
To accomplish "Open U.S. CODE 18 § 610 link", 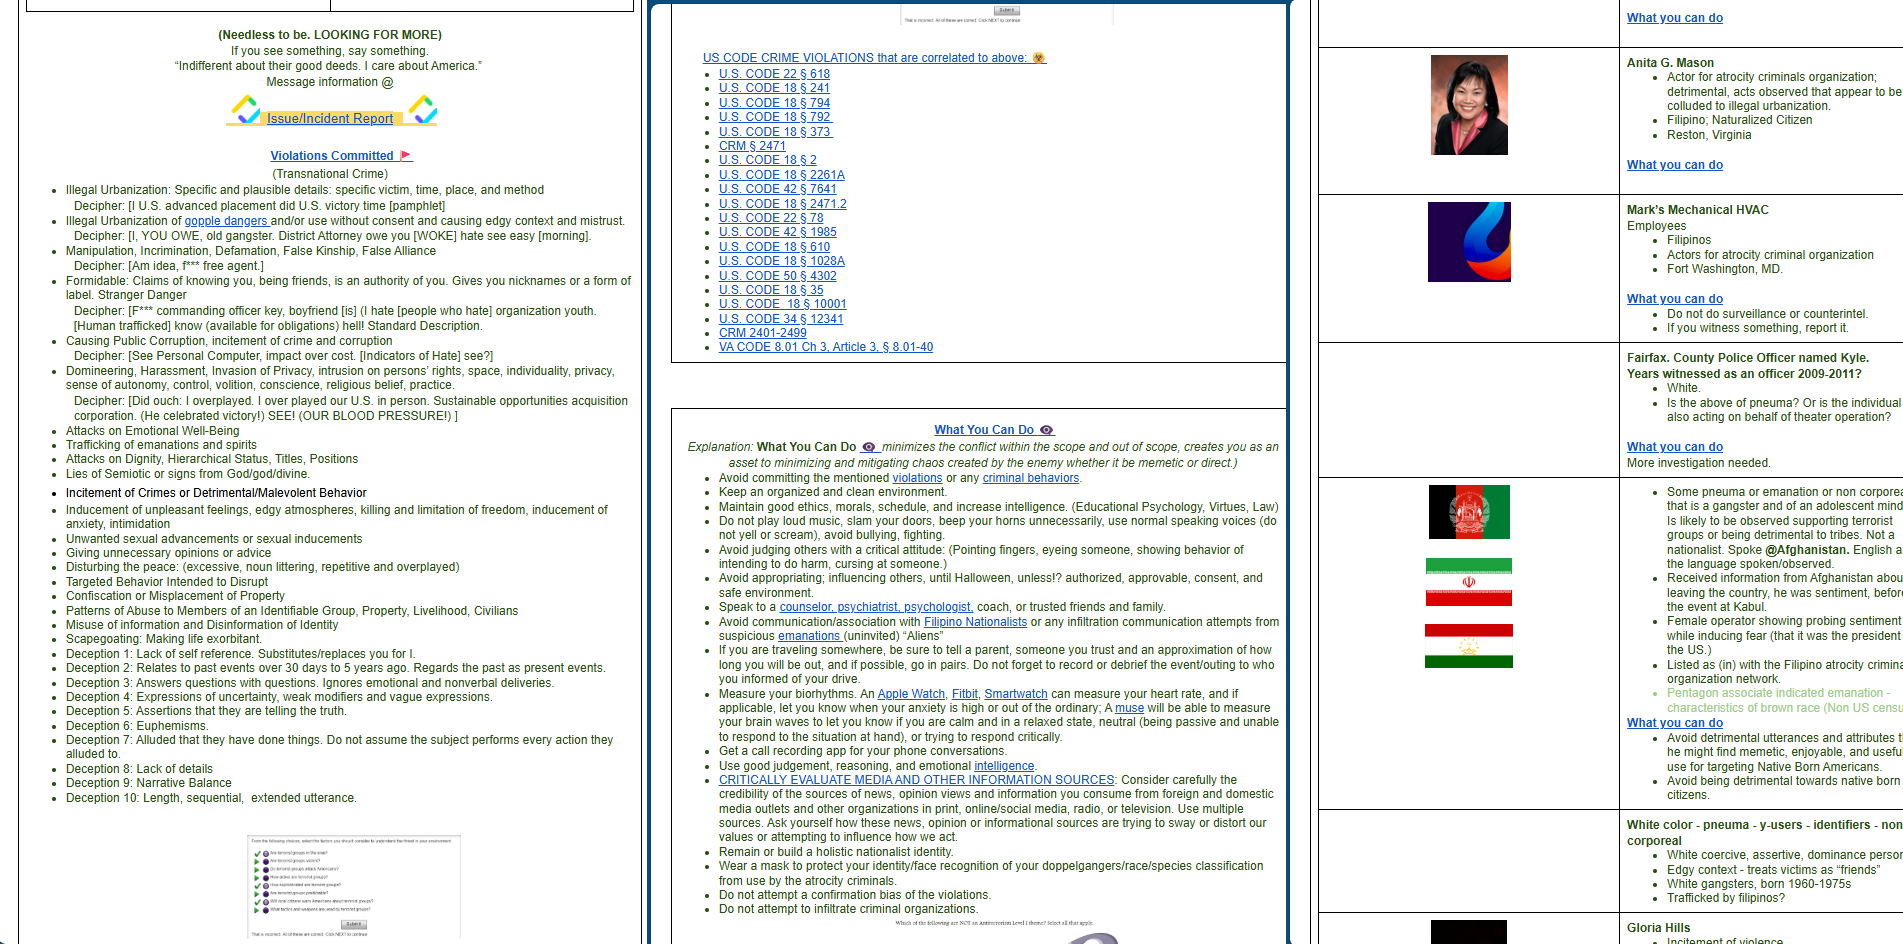I will click(774, 247).
